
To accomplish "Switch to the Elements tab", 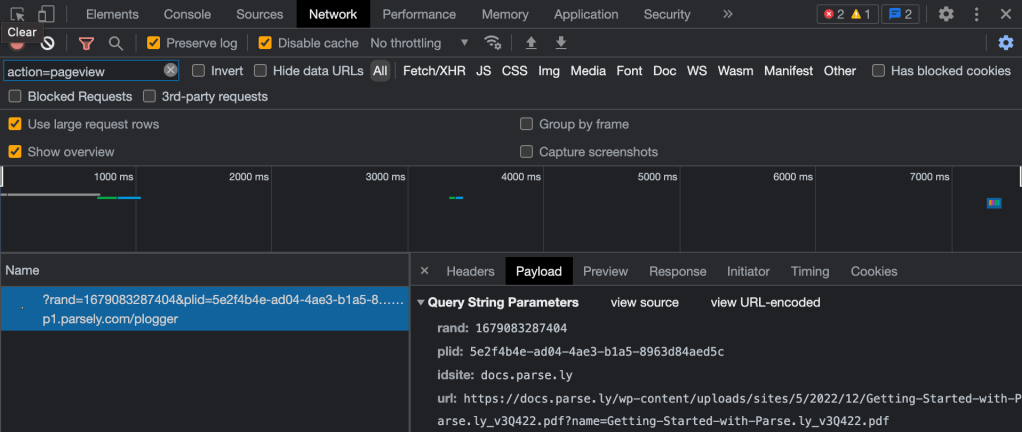I will point(112,14).
